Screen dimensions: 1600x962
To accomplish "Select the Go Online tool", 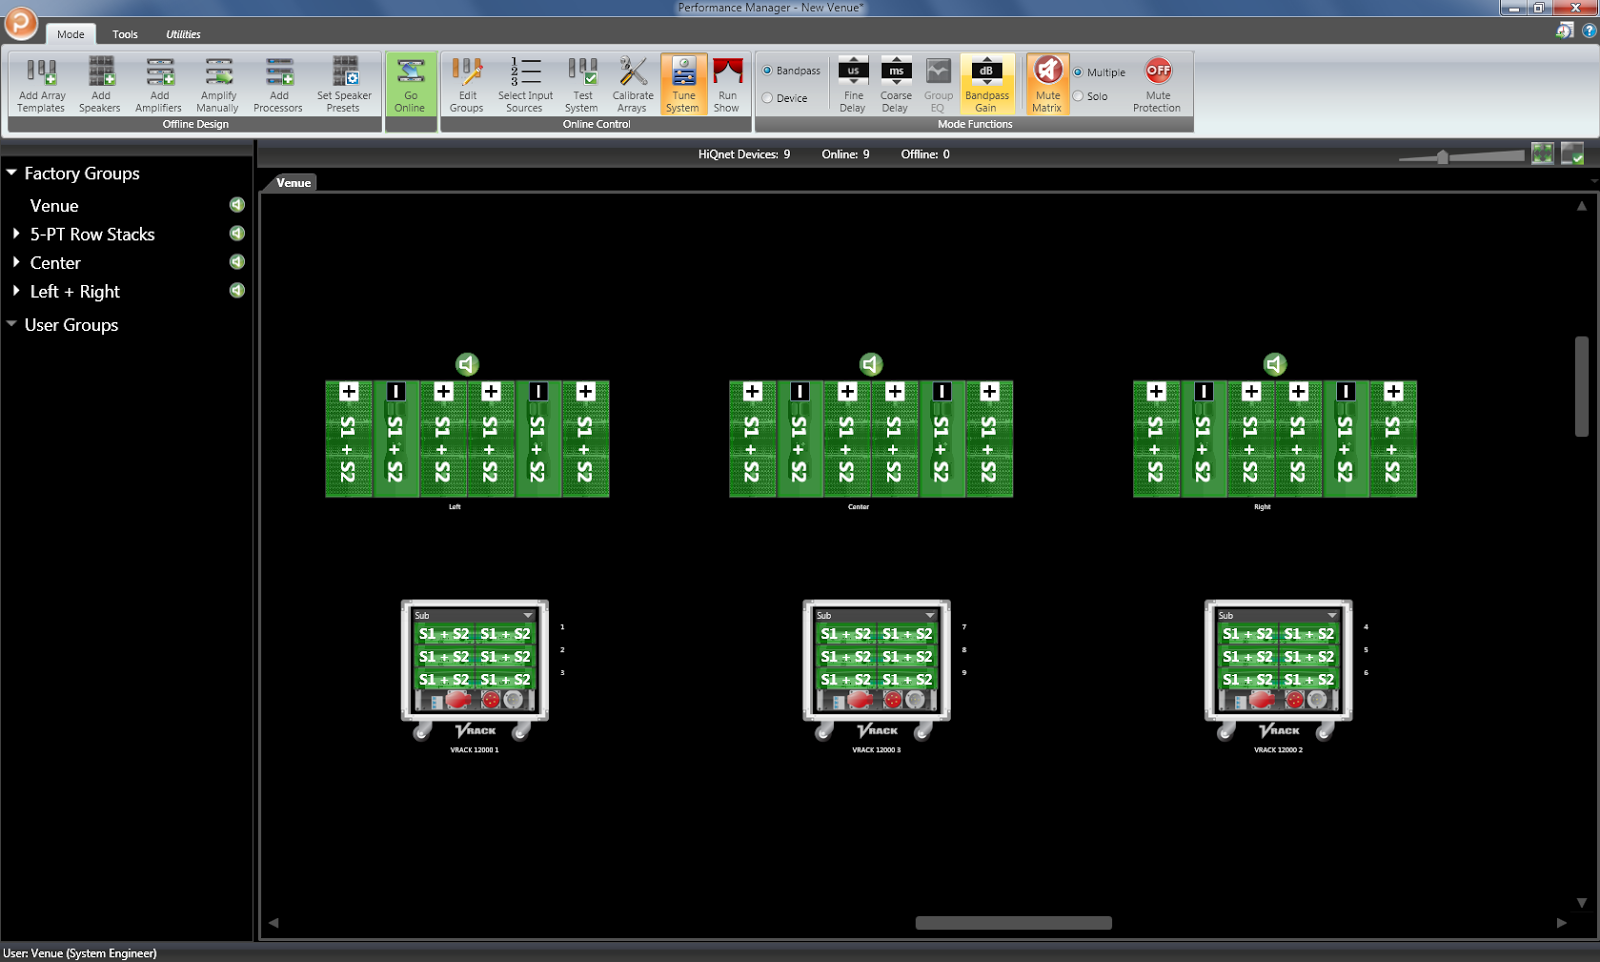I will coord(410,84).
